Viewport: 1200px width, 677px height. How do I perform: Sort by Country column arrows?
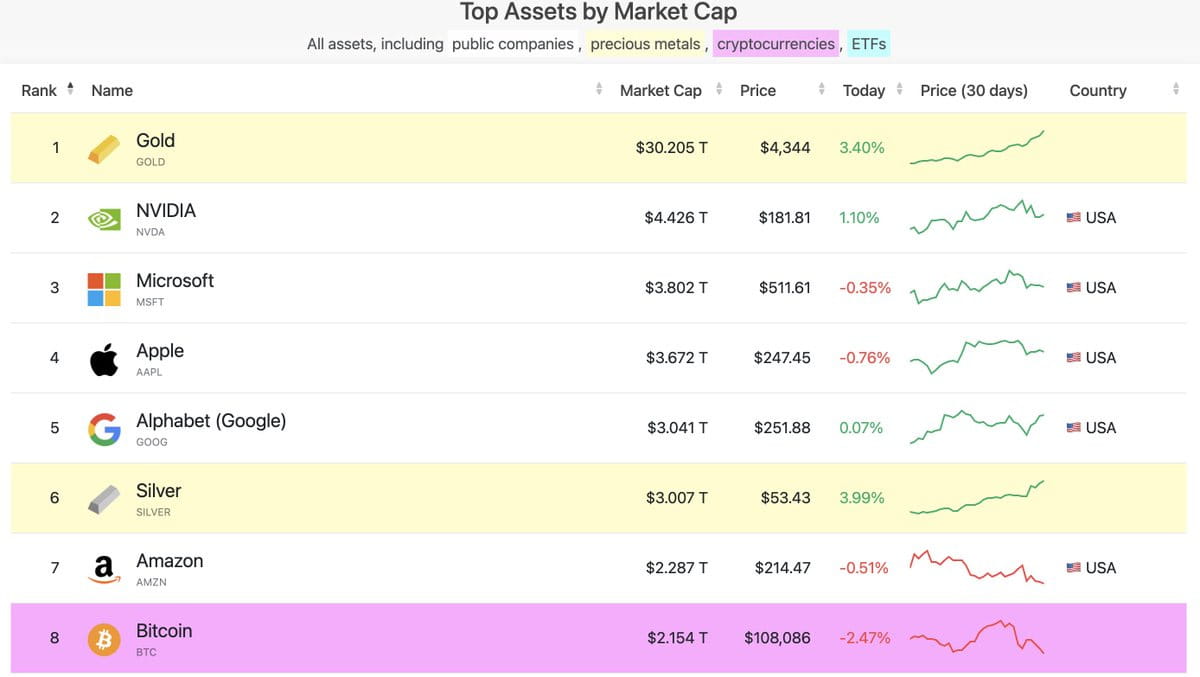(1176, 90)
